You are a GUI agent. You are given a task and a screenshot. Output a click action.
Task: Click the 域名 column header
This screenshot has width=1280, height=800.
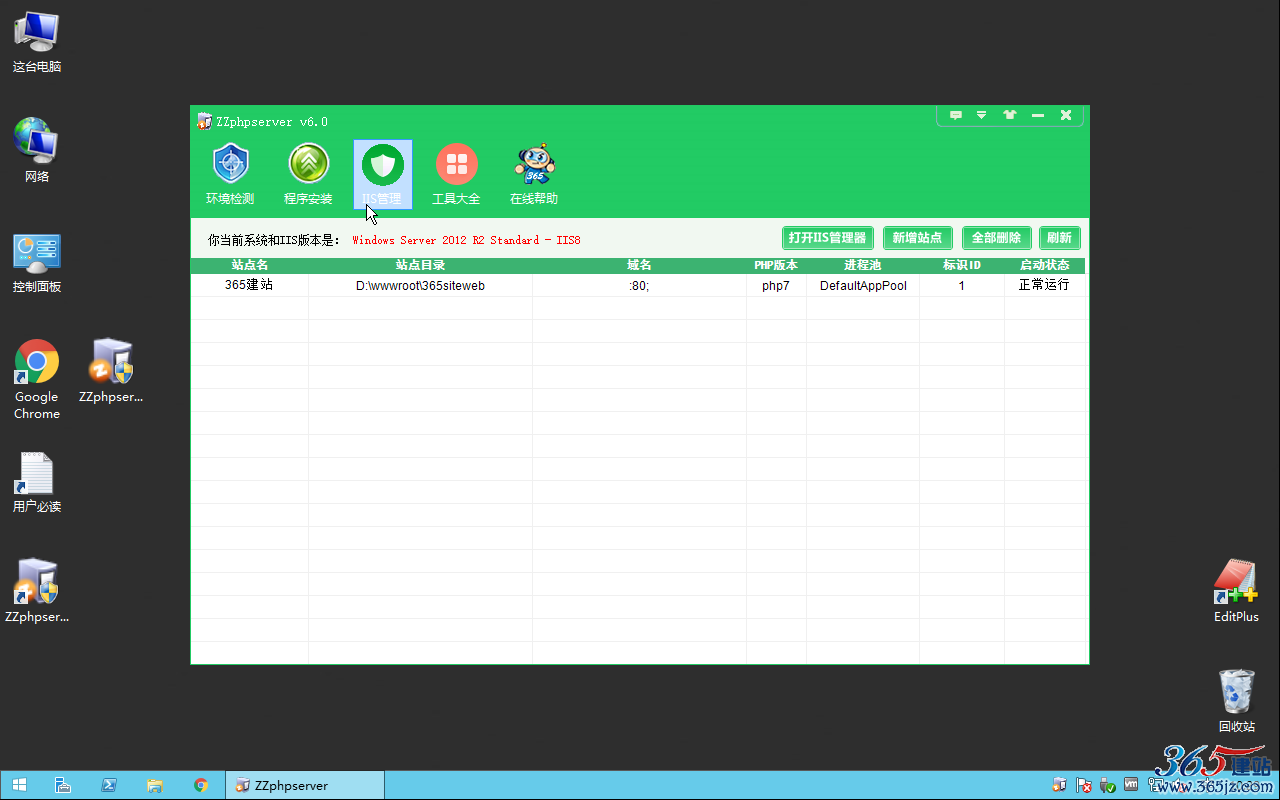click(x=639, y=265)
